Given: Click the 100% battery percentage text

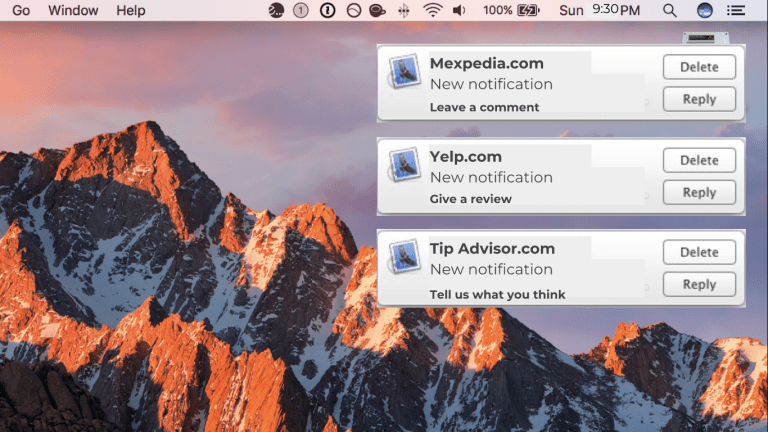Looking at the screenshot, I should coord(498,10).
